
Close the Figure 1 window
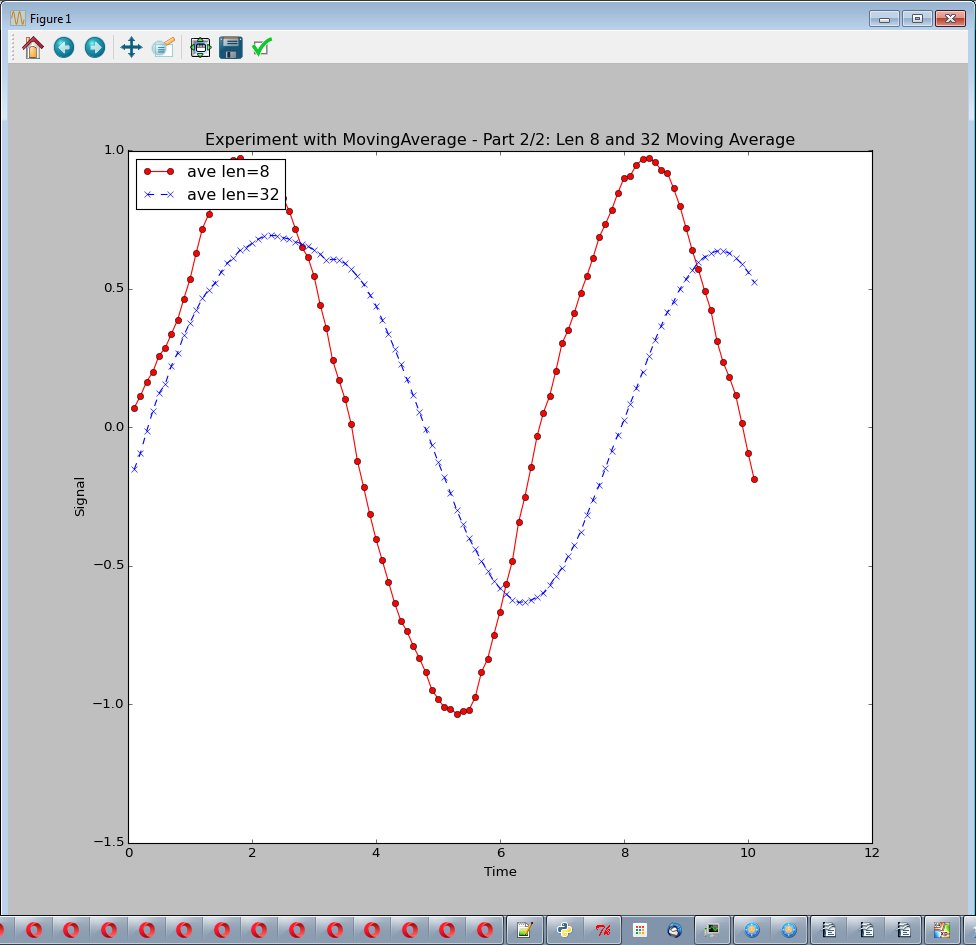(950, 19)
